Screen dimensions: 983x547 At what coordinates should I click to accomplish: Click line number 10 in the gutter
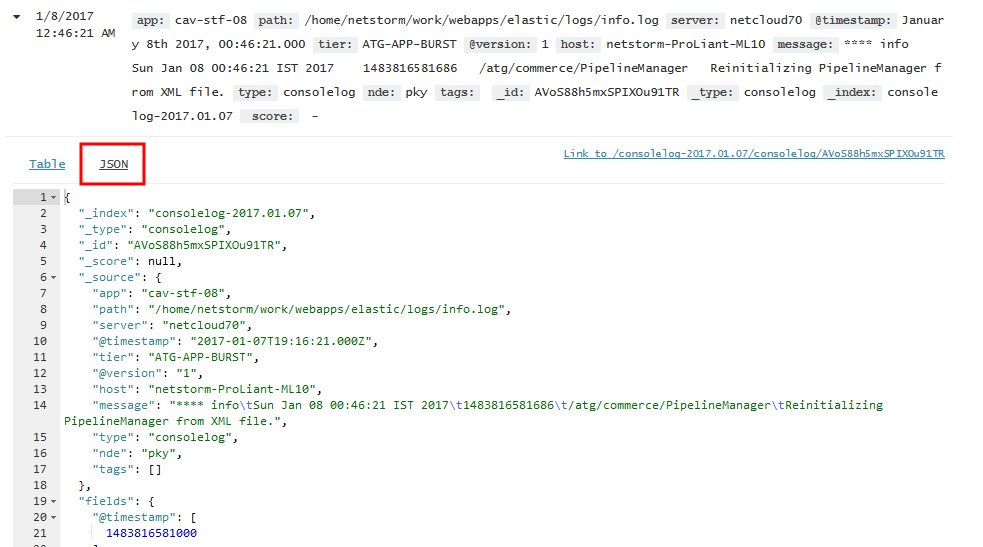point(40,341)
